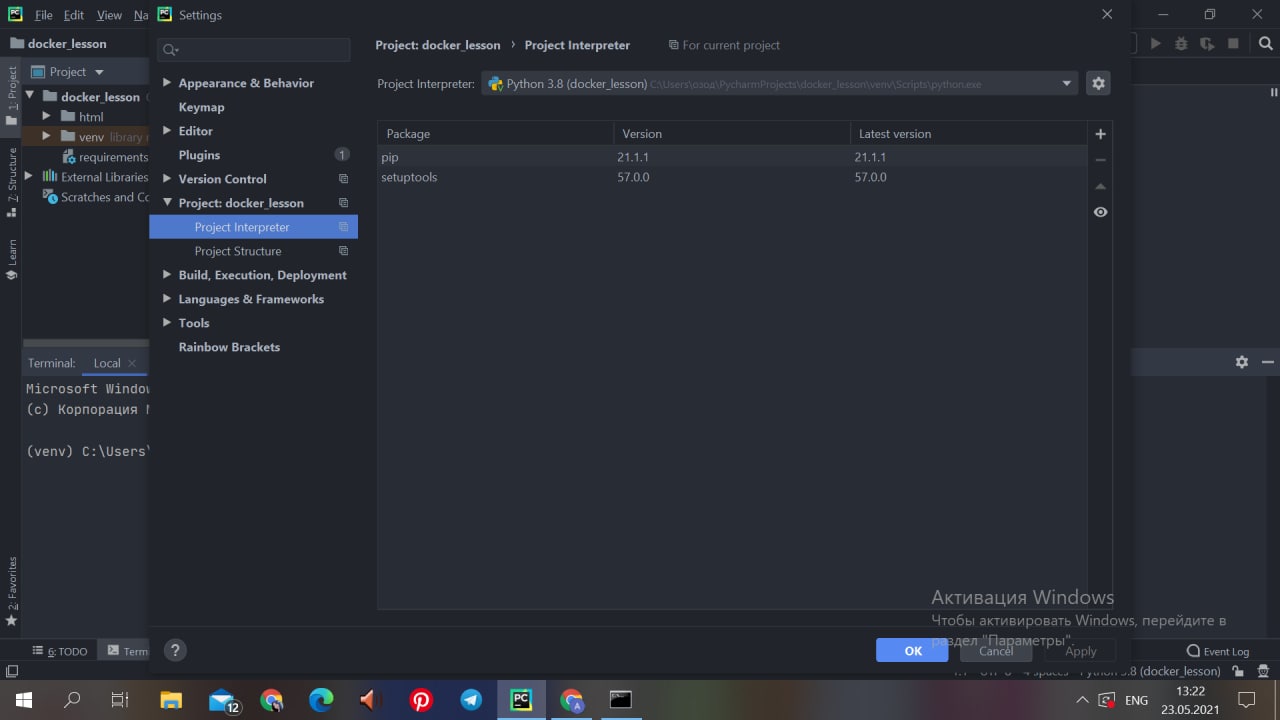Expand the Editor settings section
The width and height of the screenshot is (1280, 720).
tap(167, 131)
